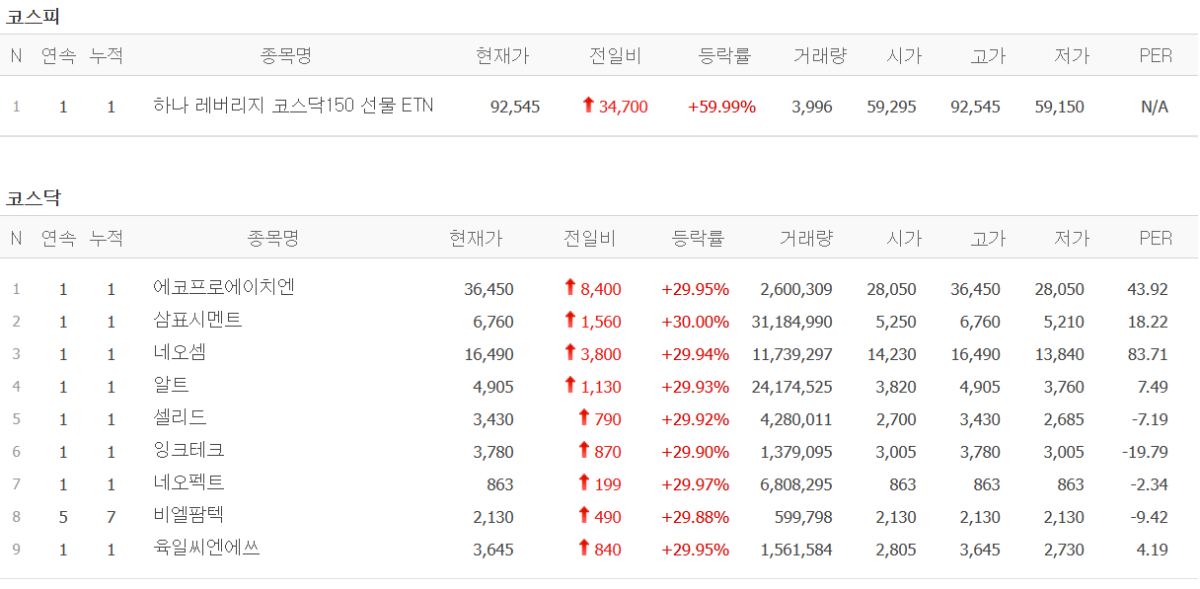The height and width of the screenshot is (589, 1200).
Task: Click the red arrow next to 490
Action: click(584, 516)
